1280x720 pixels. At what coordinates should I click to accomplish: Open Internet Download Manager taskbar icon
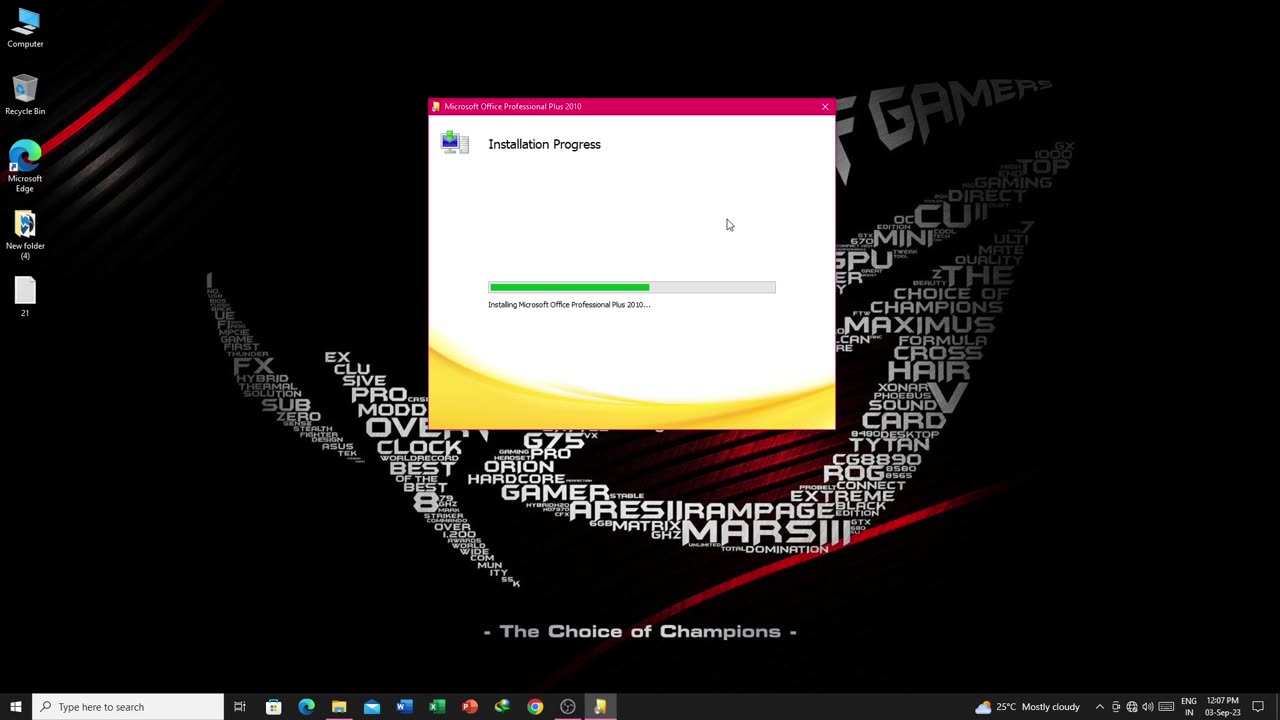(502, 707)
